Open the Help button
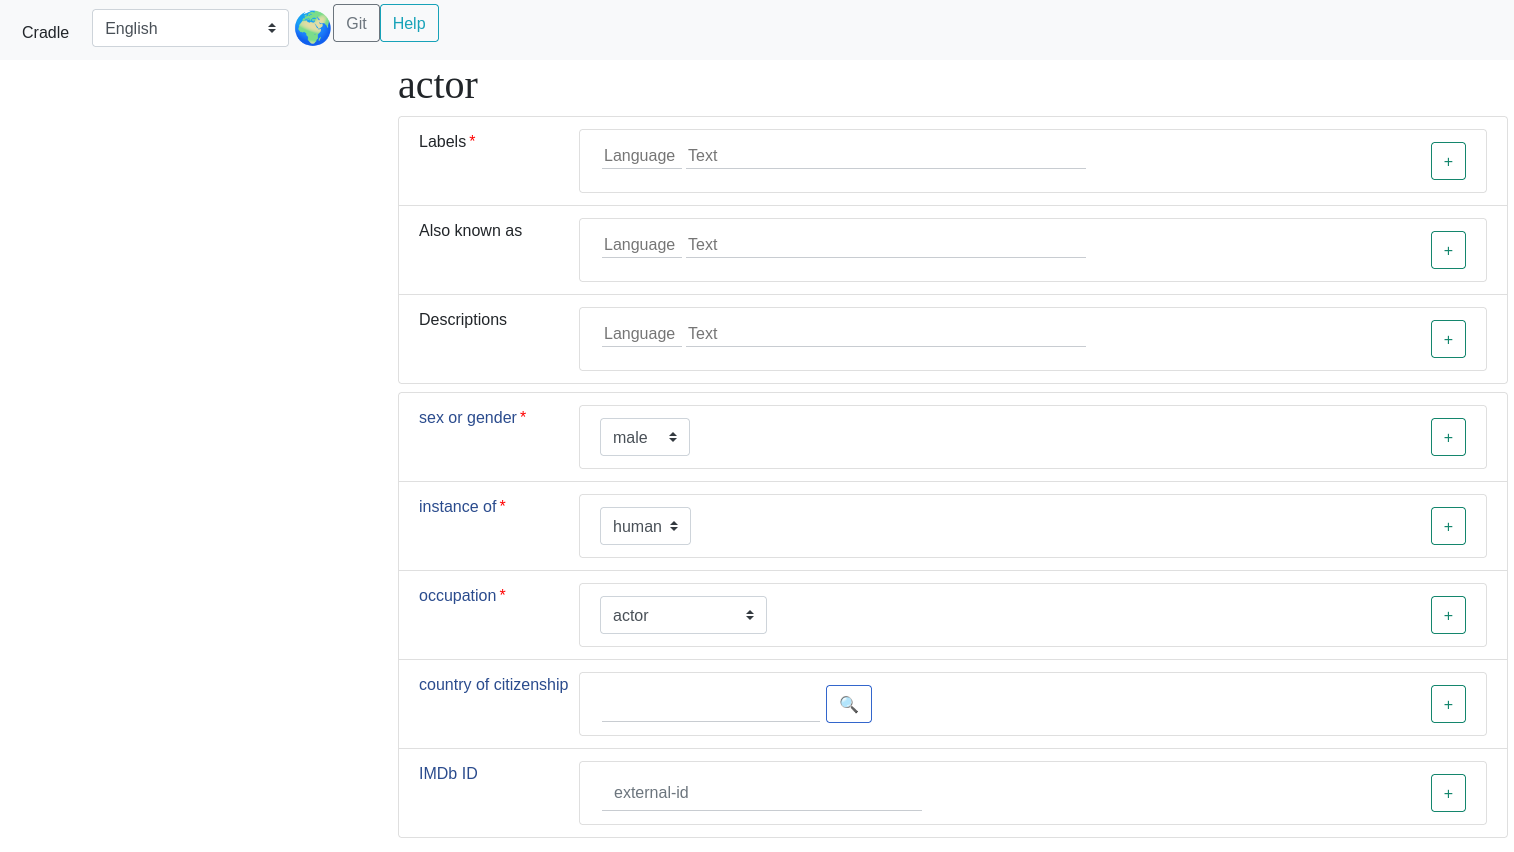 pos(409,23)
